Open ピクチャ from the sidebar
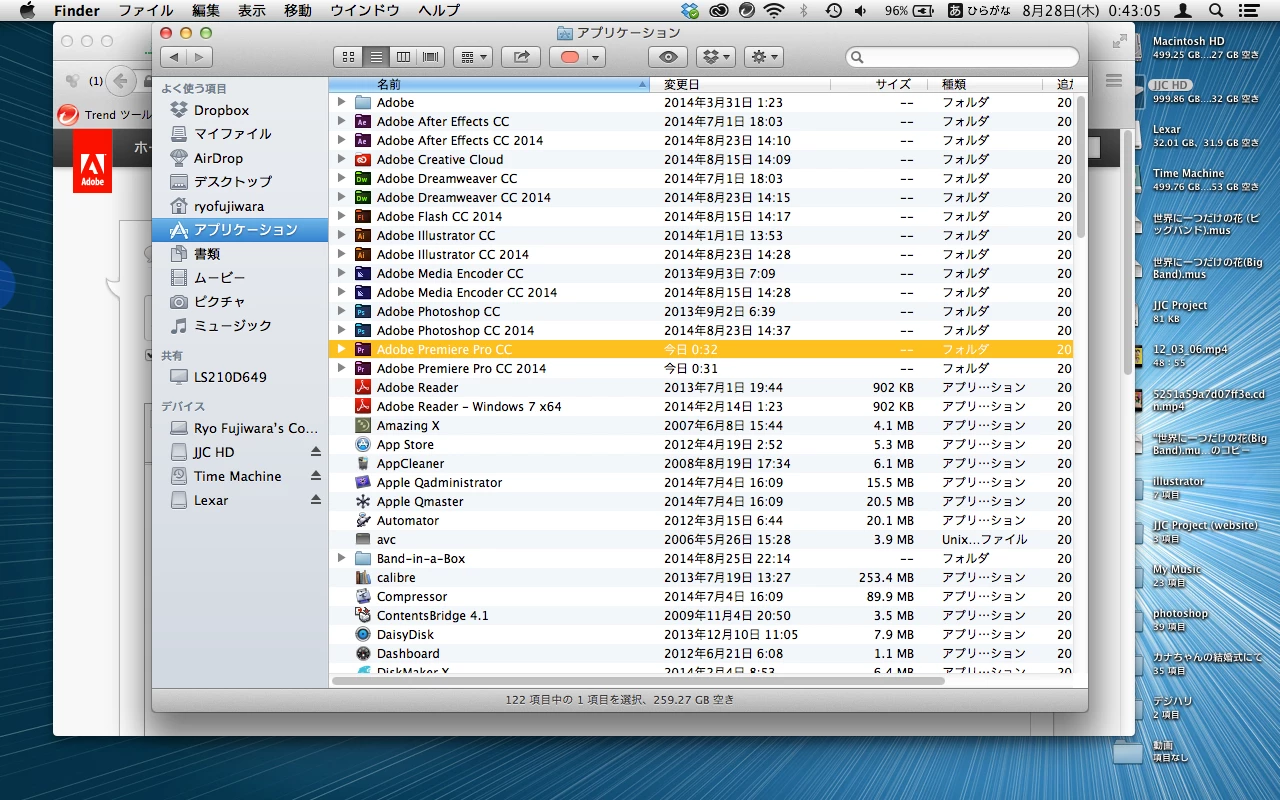This screenshot has height=800, width=1280. pos(219,302)
